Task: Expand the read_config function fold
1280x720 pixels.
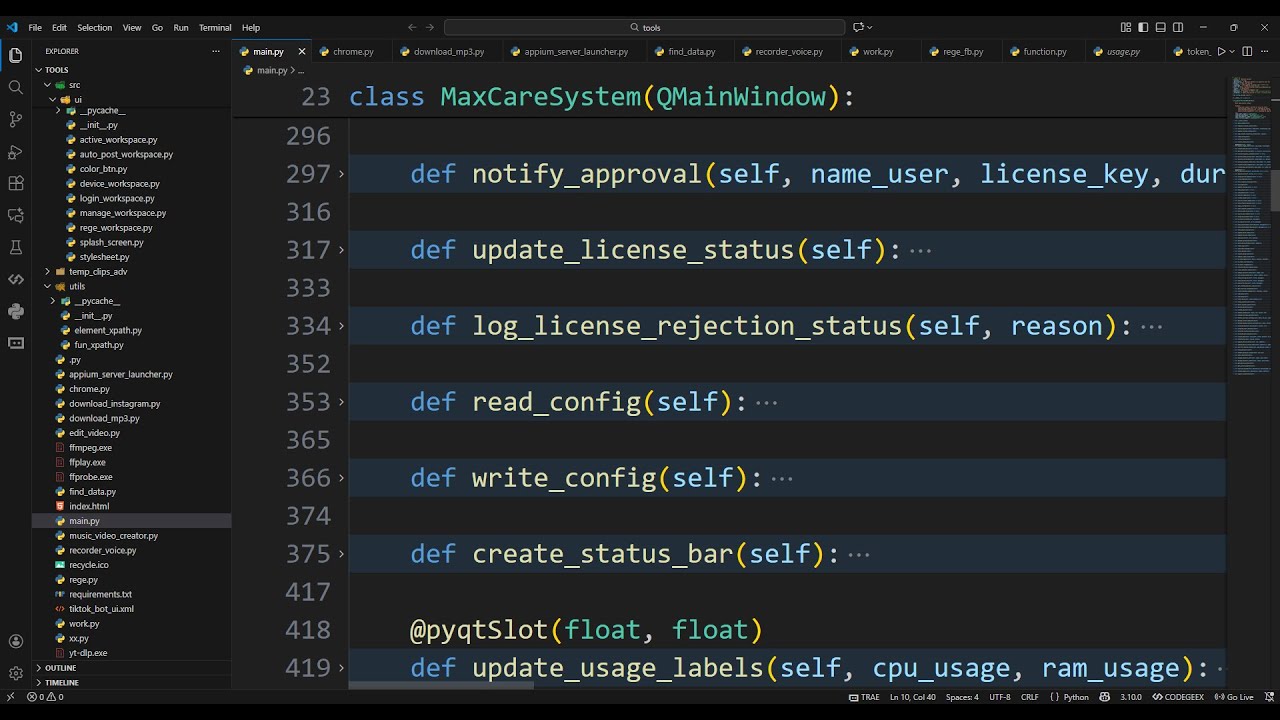Action: [x=341, y=402]
